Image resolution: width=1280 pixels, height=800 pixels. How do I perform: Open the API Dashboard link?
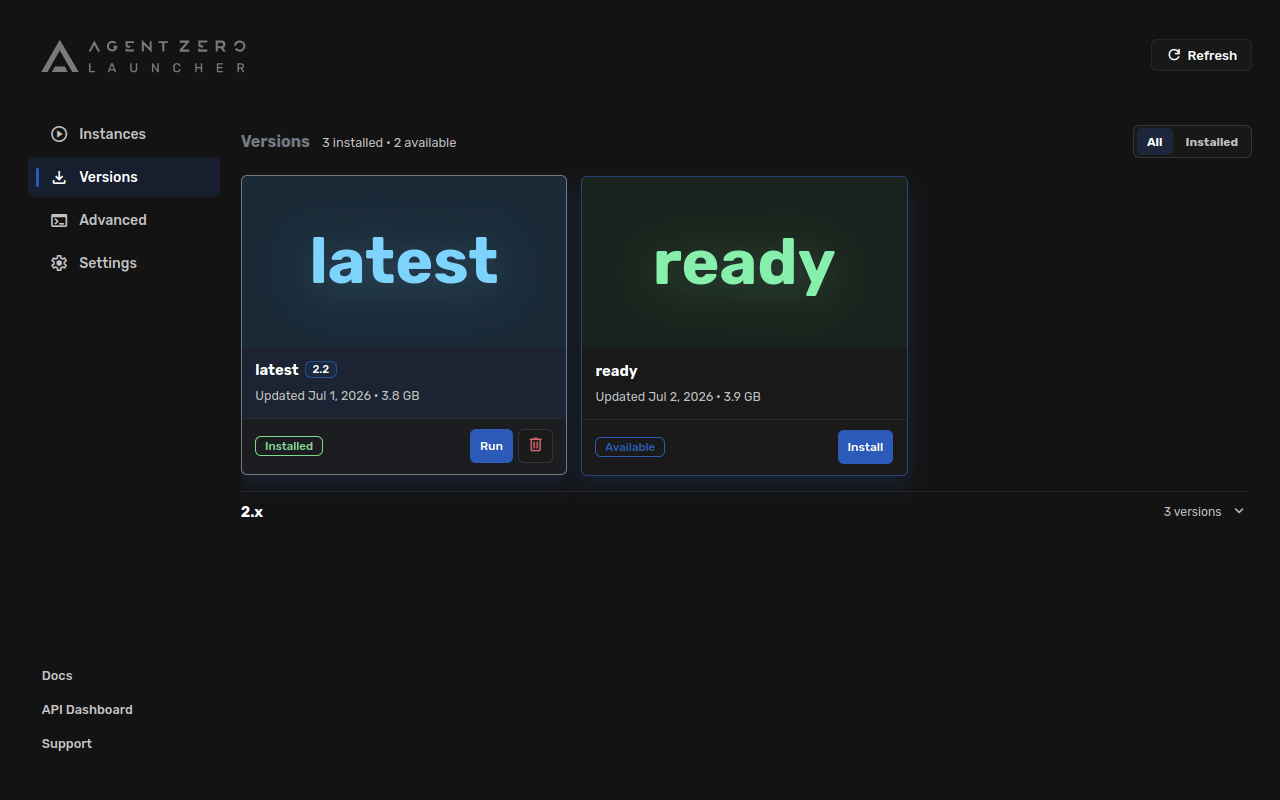pos(87,710)
